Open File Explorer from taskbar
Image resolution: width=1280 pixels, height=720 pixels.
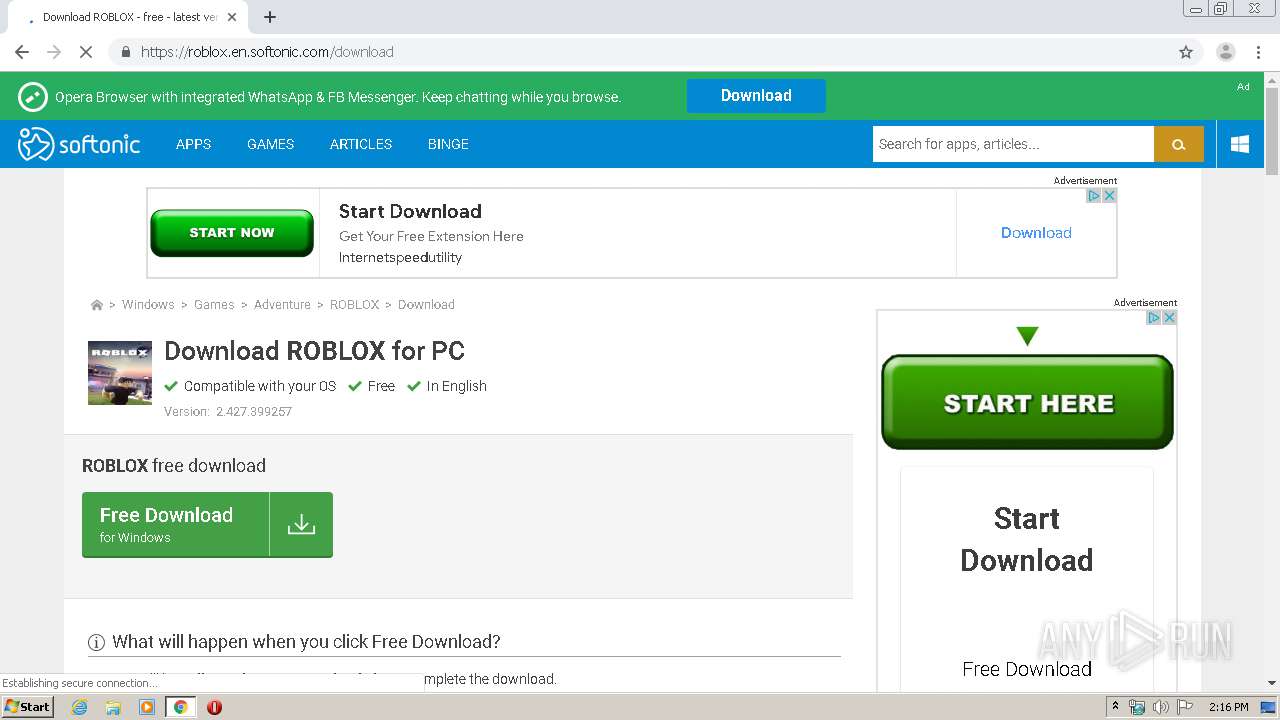point(113,707)
